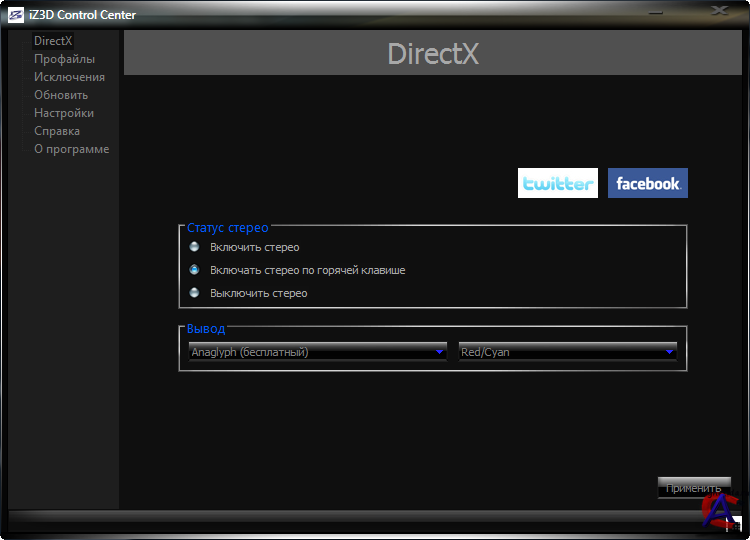Select 'Включать стерео по горячей клавише' option
Screen dimensions: 750x540
pyautogui.click(x=194, y=270)
